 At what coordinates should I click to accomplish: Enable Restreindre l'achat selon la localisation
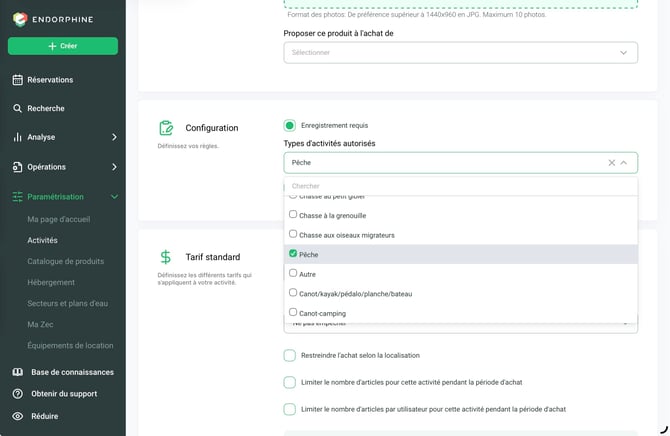pos(289,355)
